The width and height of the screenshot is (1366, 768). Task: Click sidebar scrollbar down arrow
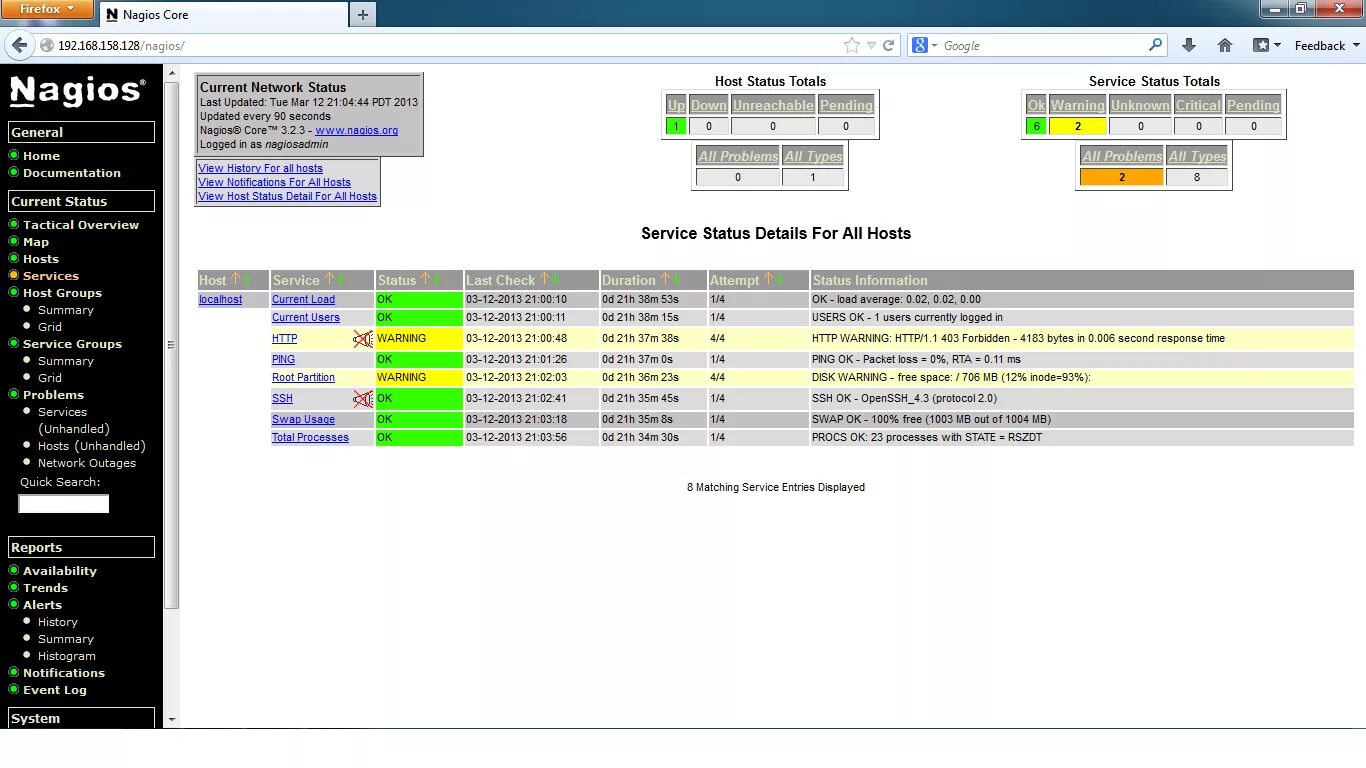click(x=171, y=719)
